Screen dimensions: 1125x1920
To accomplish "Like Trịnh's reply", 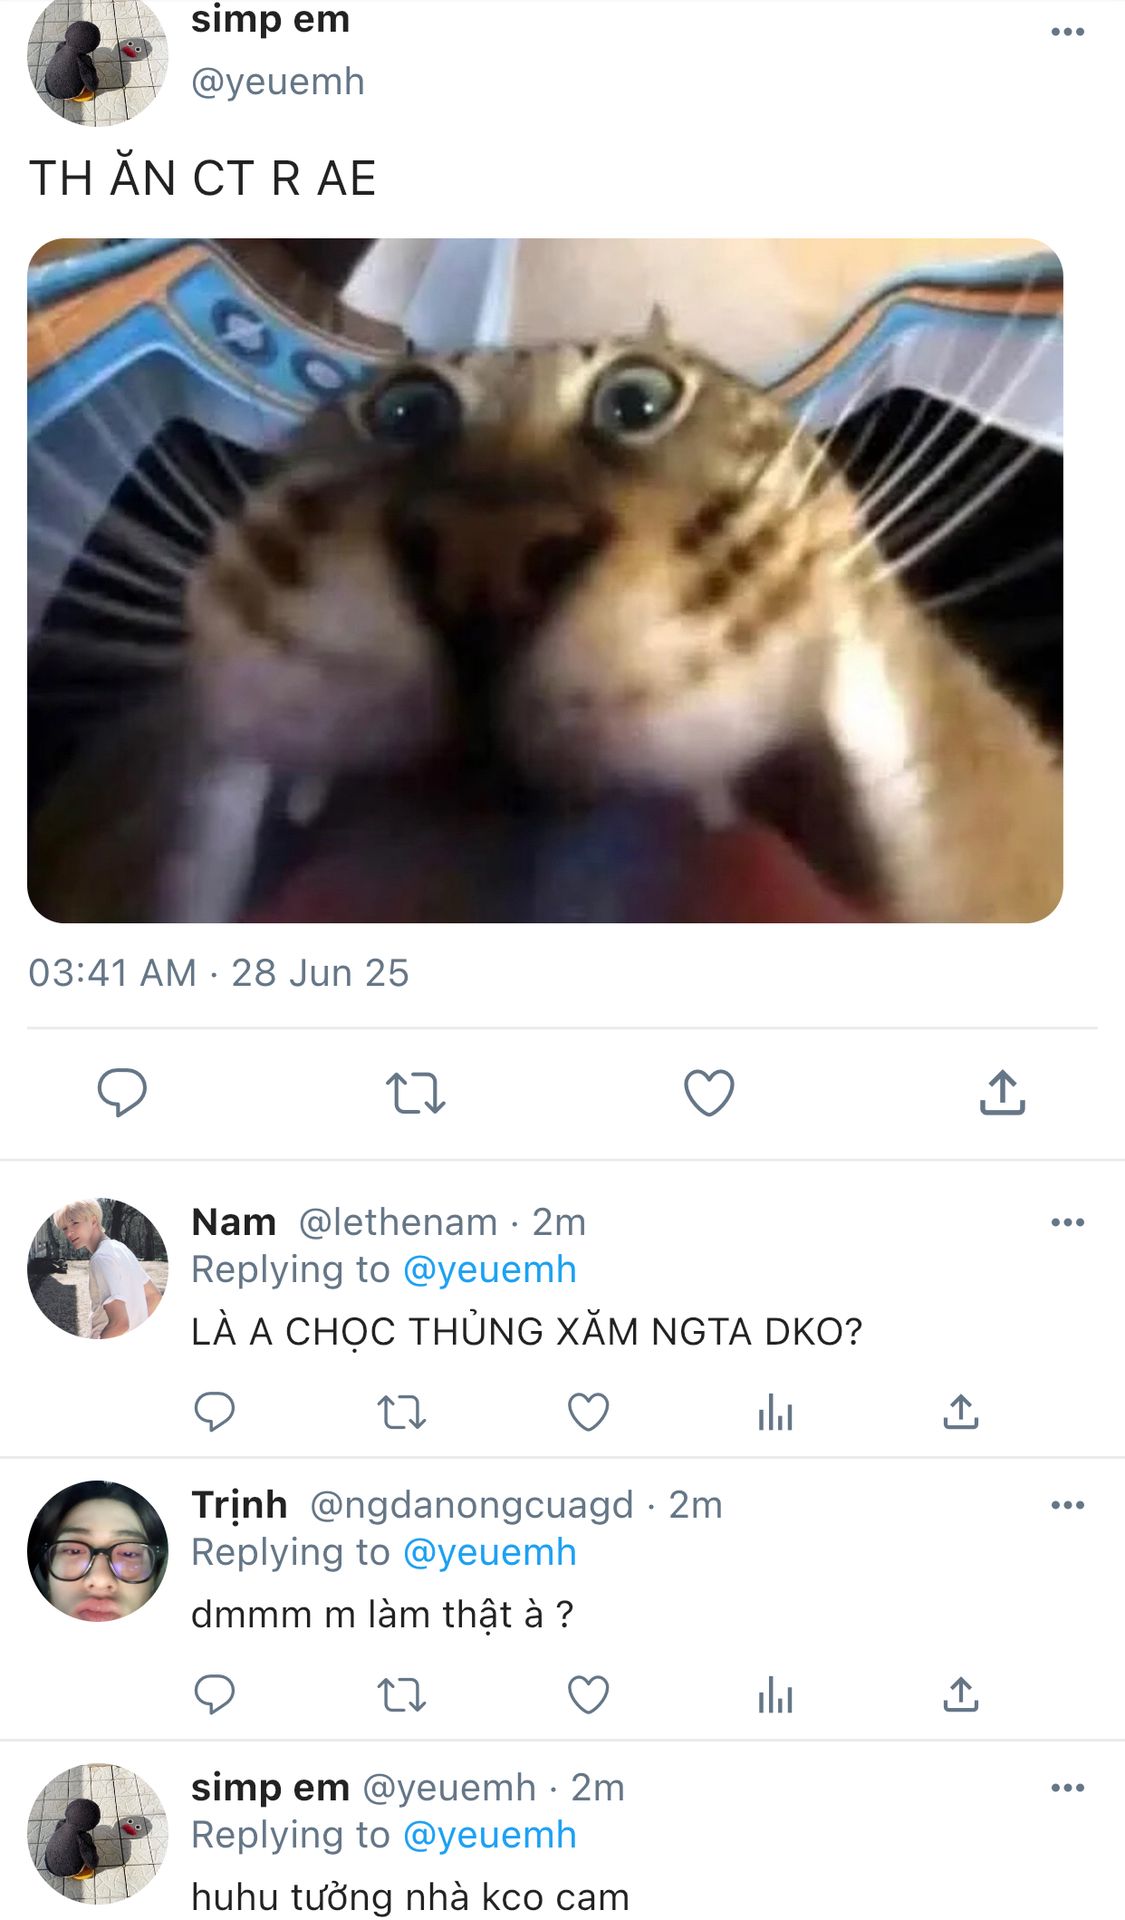I will point(588,1695).
